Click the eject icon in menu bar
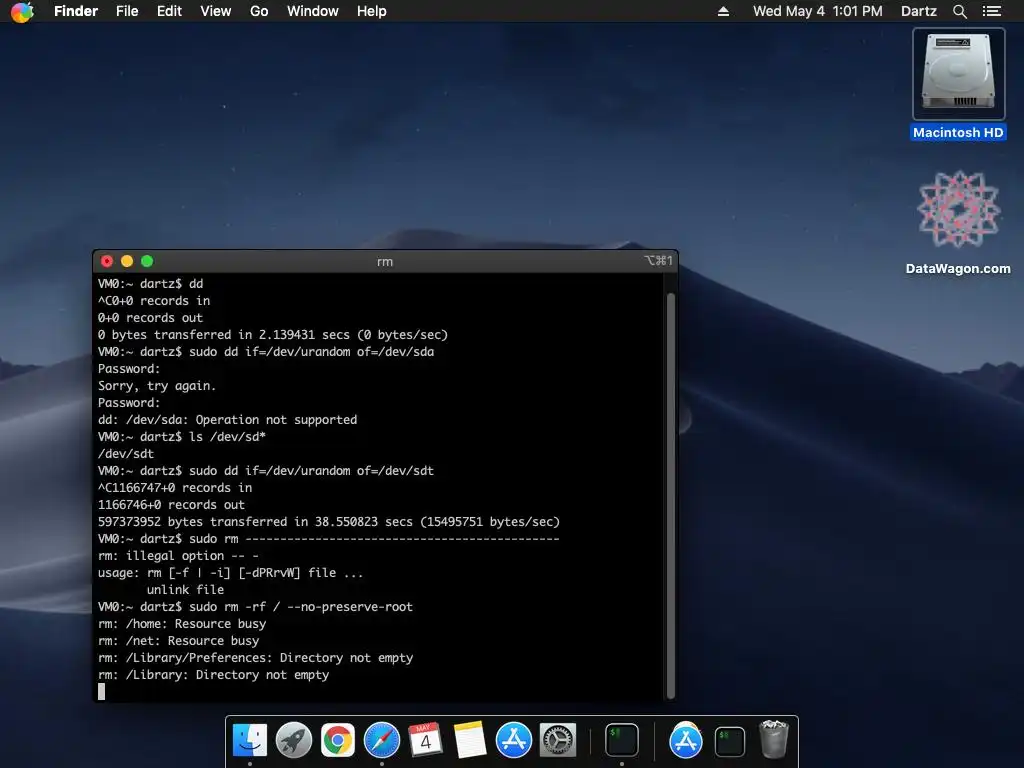Screen dimensions: 1024x768 coord(723,11)
